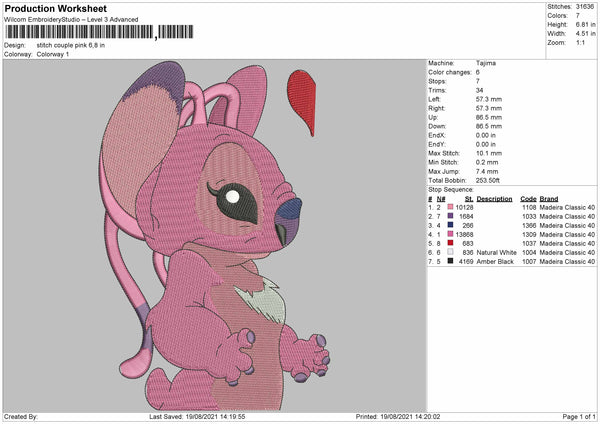The width and height of the screenshot is (600, 424).
Task: Click stitch count 10128 in stop sequence
Action: click(464, 207)
